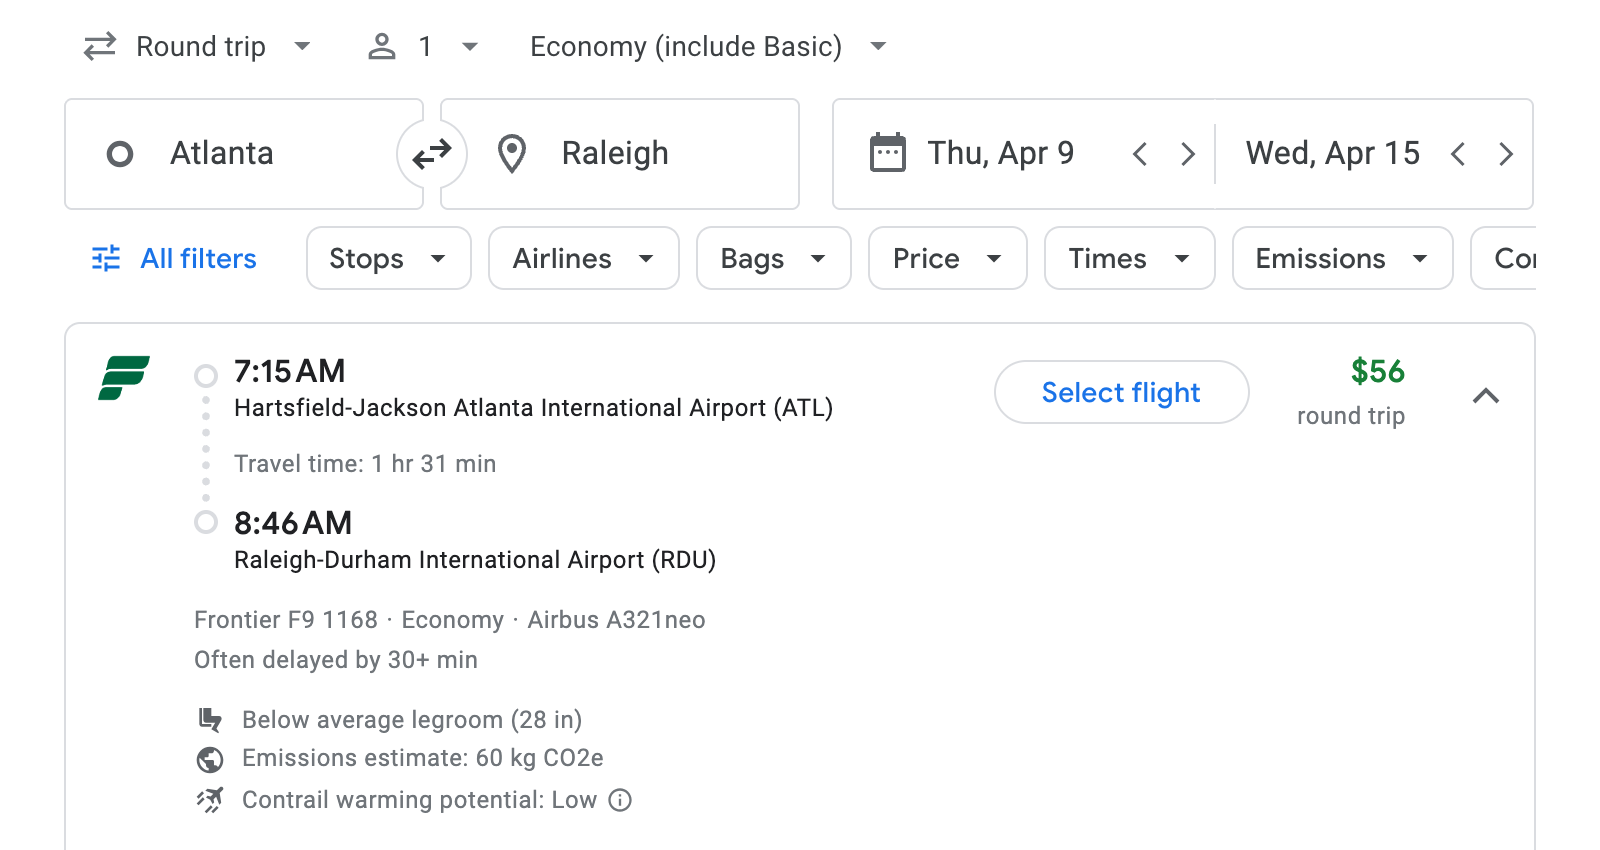Open the Emissions filter menu
This screenshot has height=850, width=1600.
1341,258
